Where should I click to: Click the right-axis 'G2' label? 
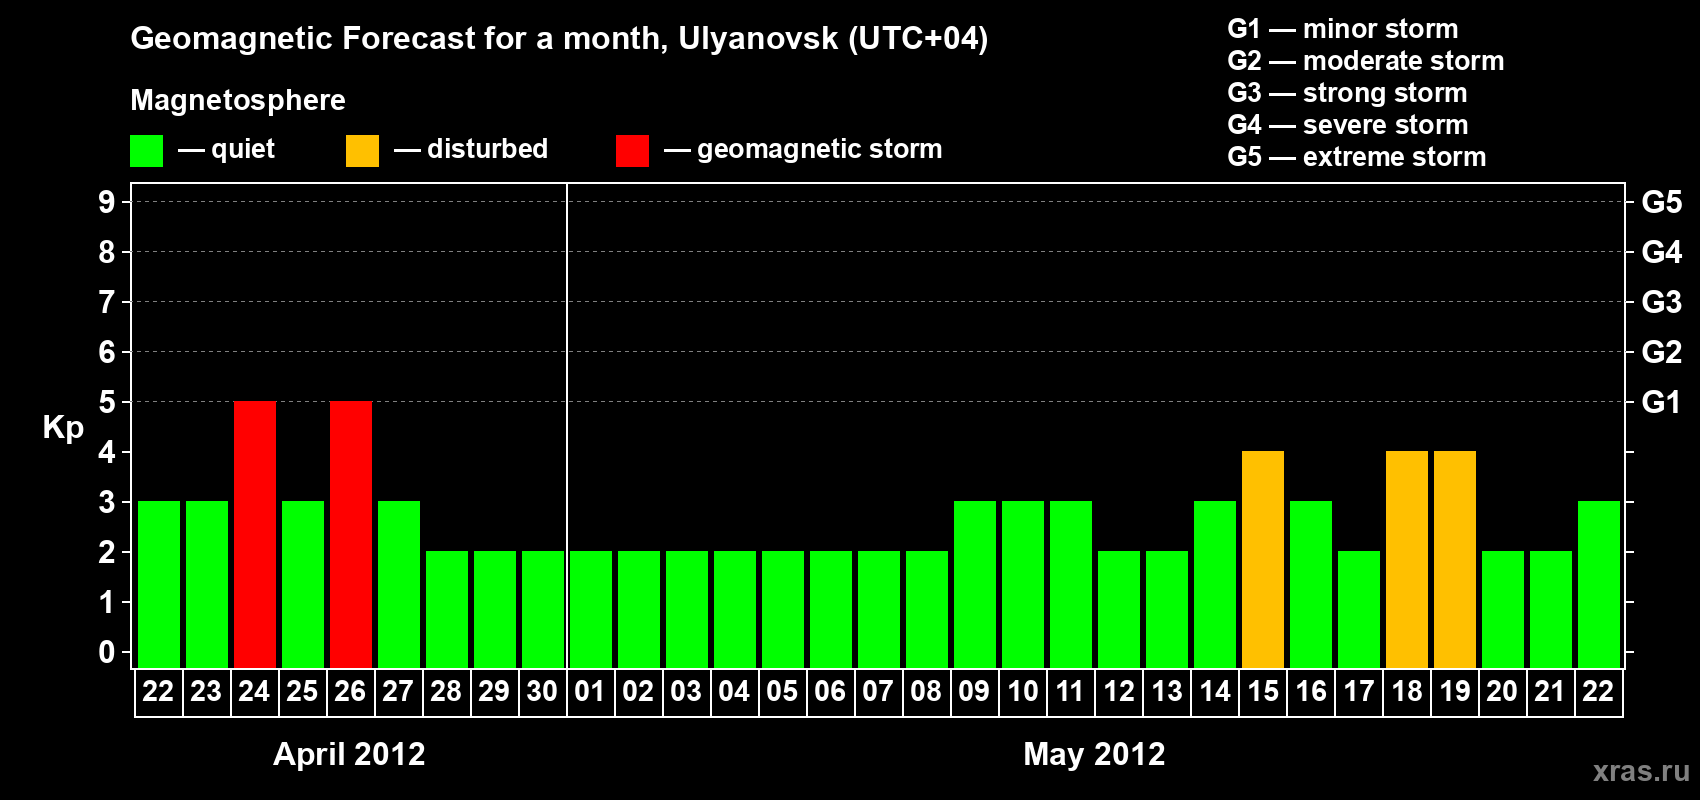[1661, 352]
